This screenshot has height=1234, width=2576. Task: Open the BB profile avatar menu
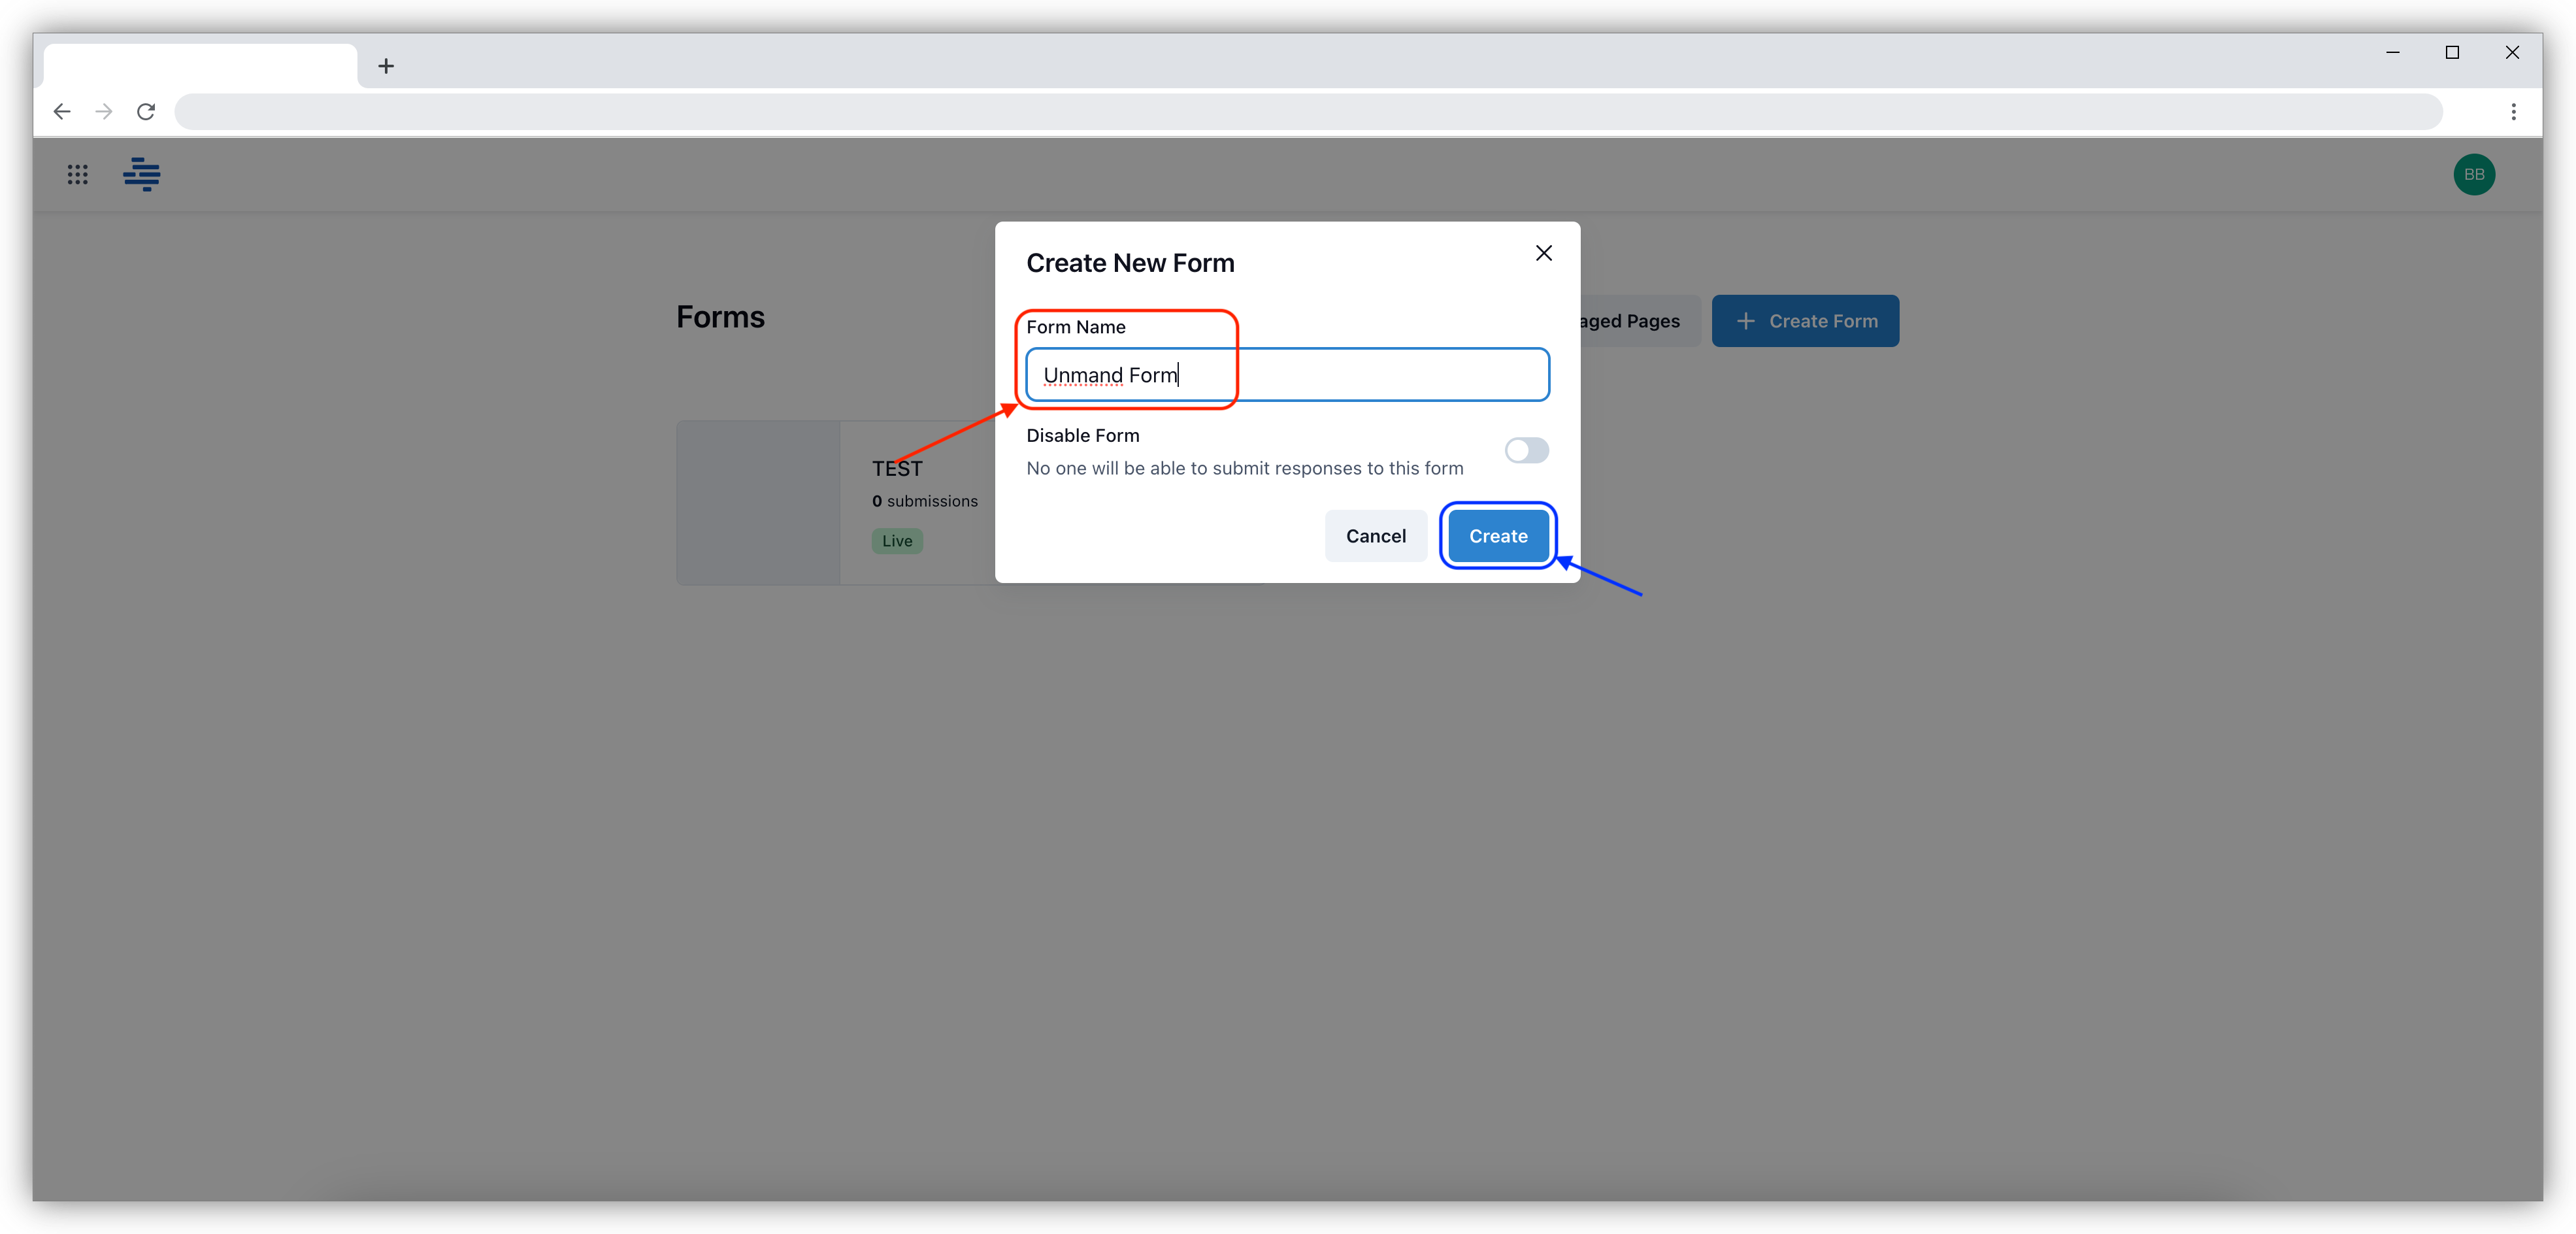point(2473,174)
